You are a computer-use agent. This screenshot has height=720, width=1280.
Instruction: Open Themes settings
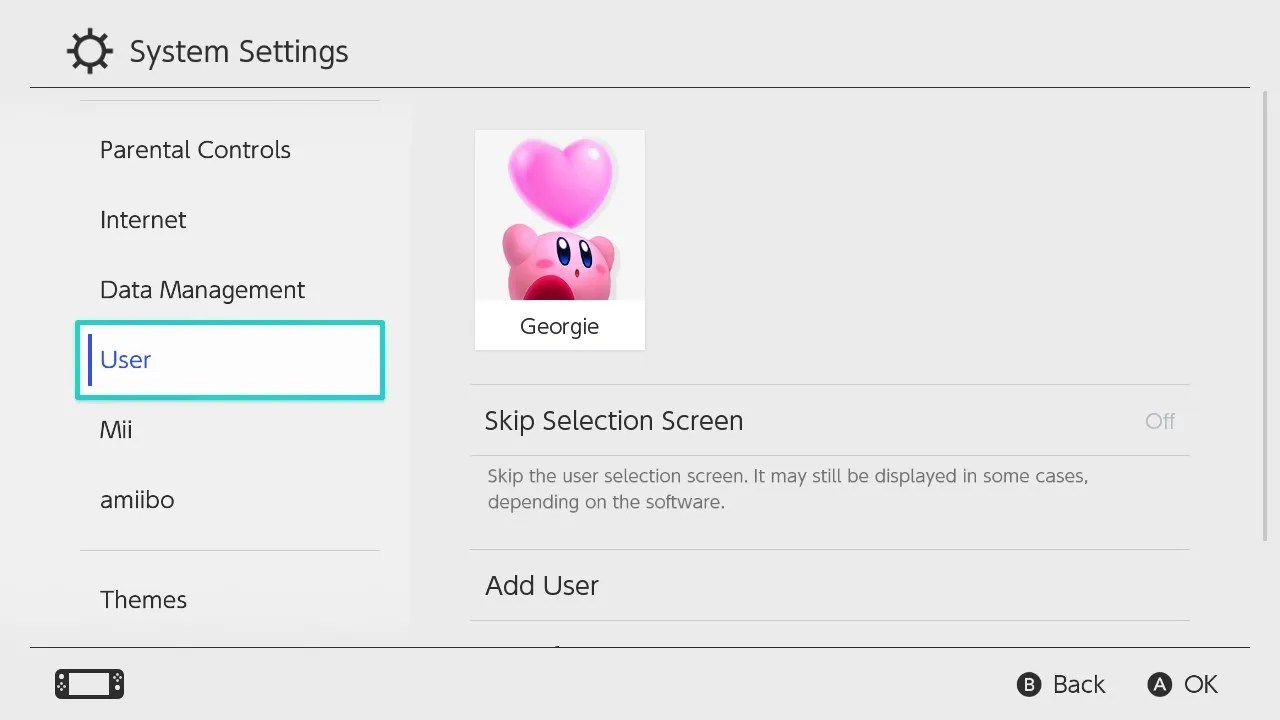tap(143, 599)
